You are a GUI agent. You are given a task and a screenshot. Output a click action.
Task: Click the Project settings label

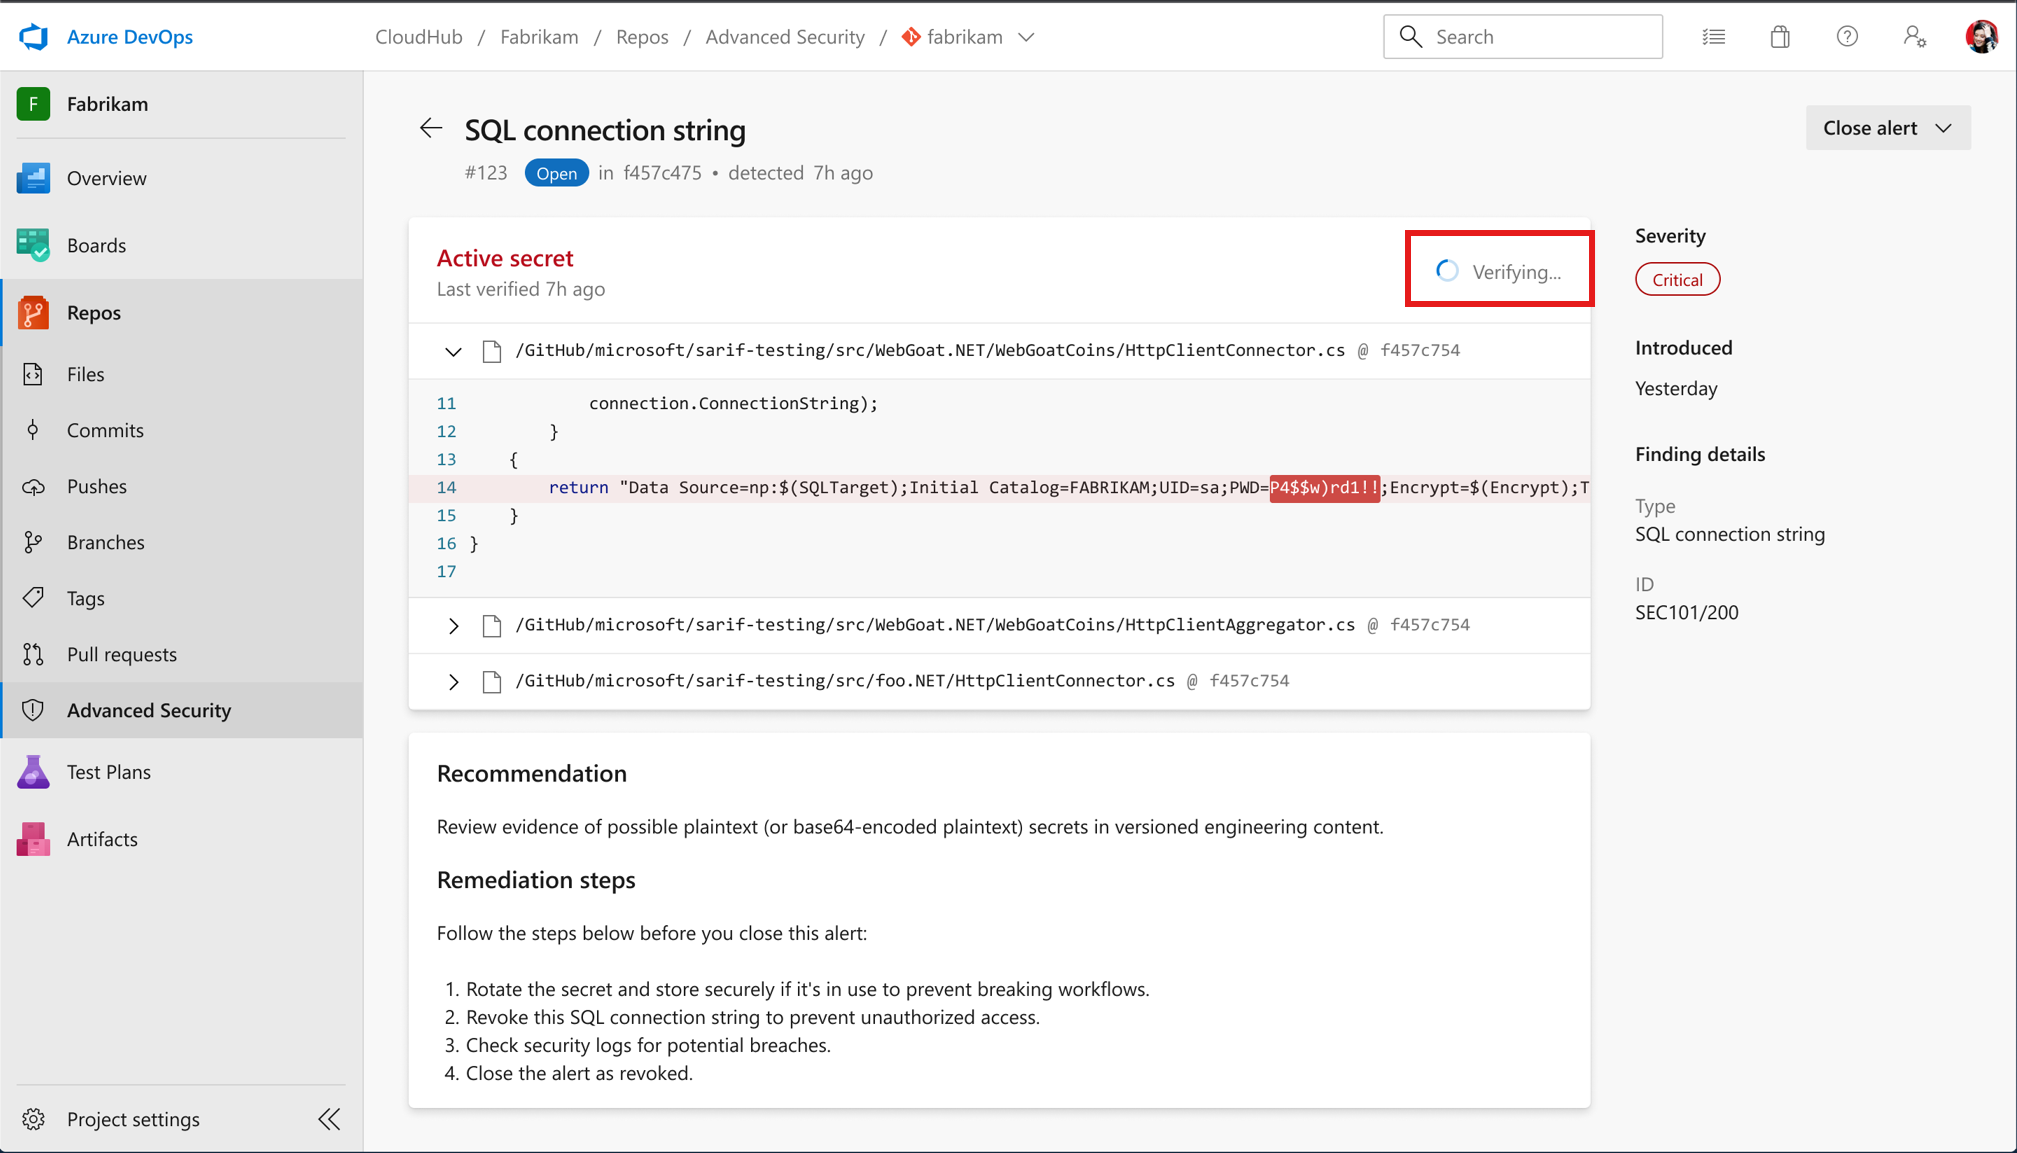[x=133, y=1119]
